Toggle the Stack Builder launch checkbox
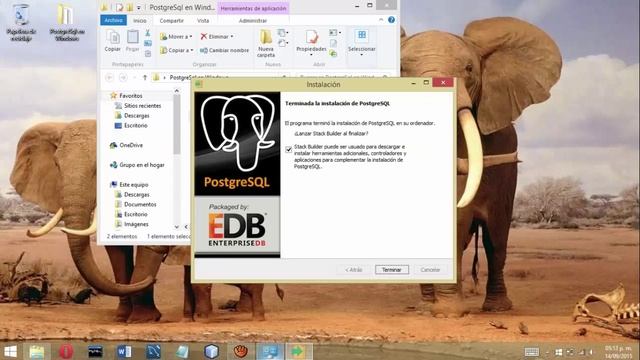 [x=289, y=150]
